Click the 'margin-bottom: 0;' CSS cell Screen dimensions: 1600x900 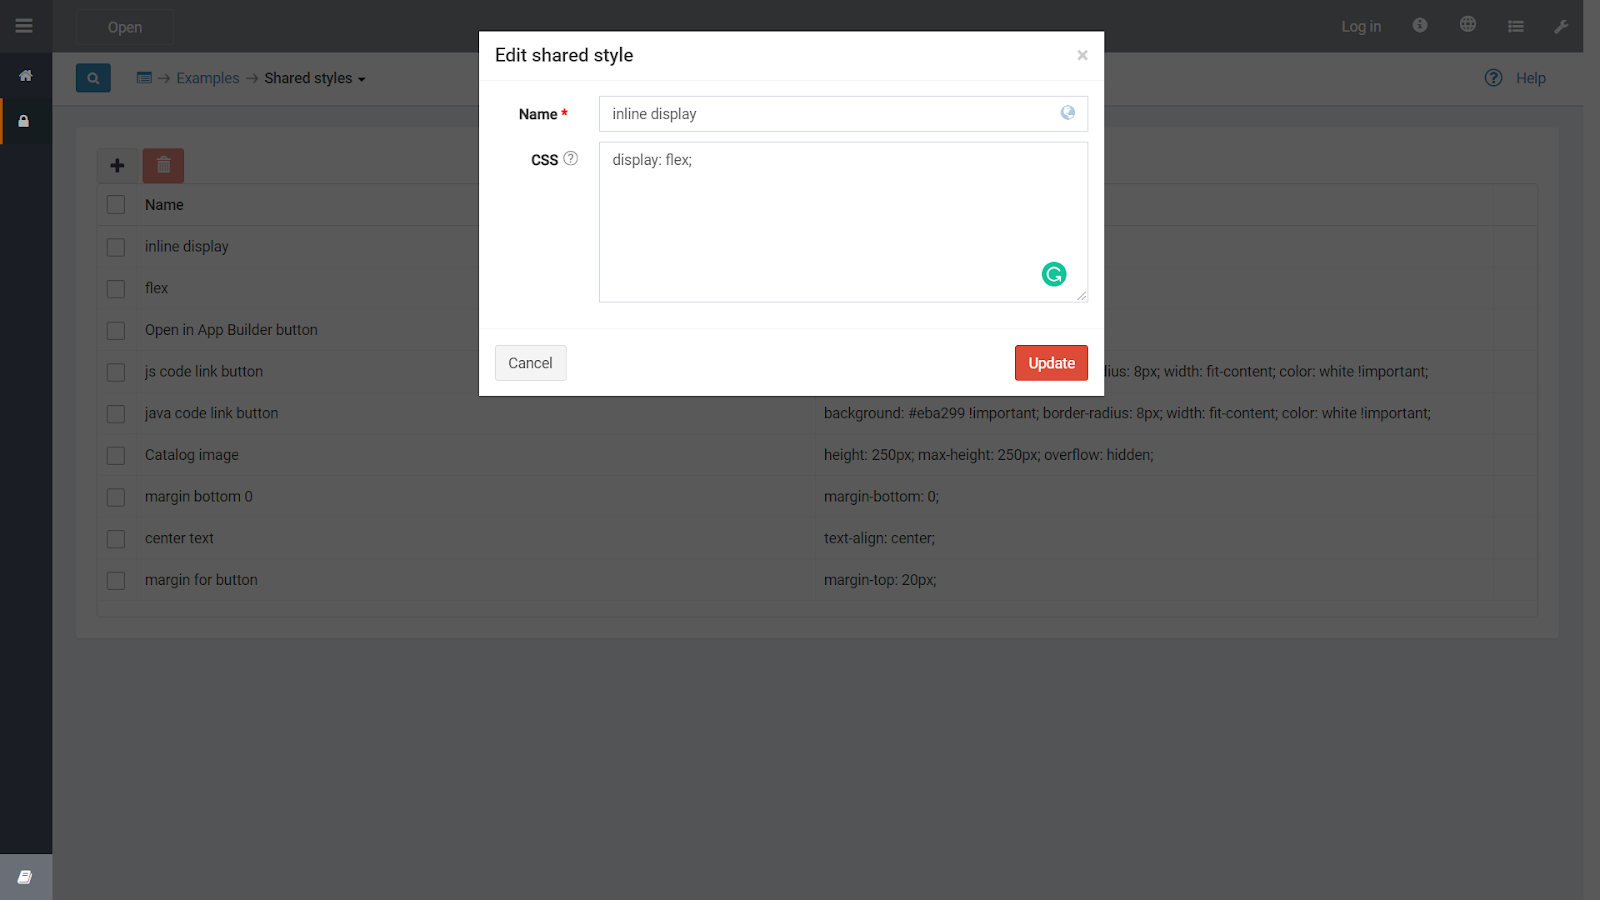881,496
